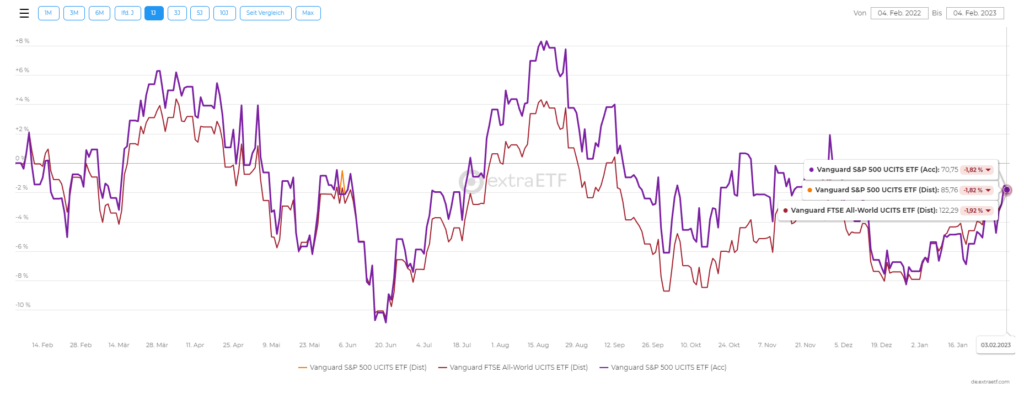The width and height of the screenshot is (1024, 394).
Task: Choose the lfd. J range
Action: [x=127, y=13]
